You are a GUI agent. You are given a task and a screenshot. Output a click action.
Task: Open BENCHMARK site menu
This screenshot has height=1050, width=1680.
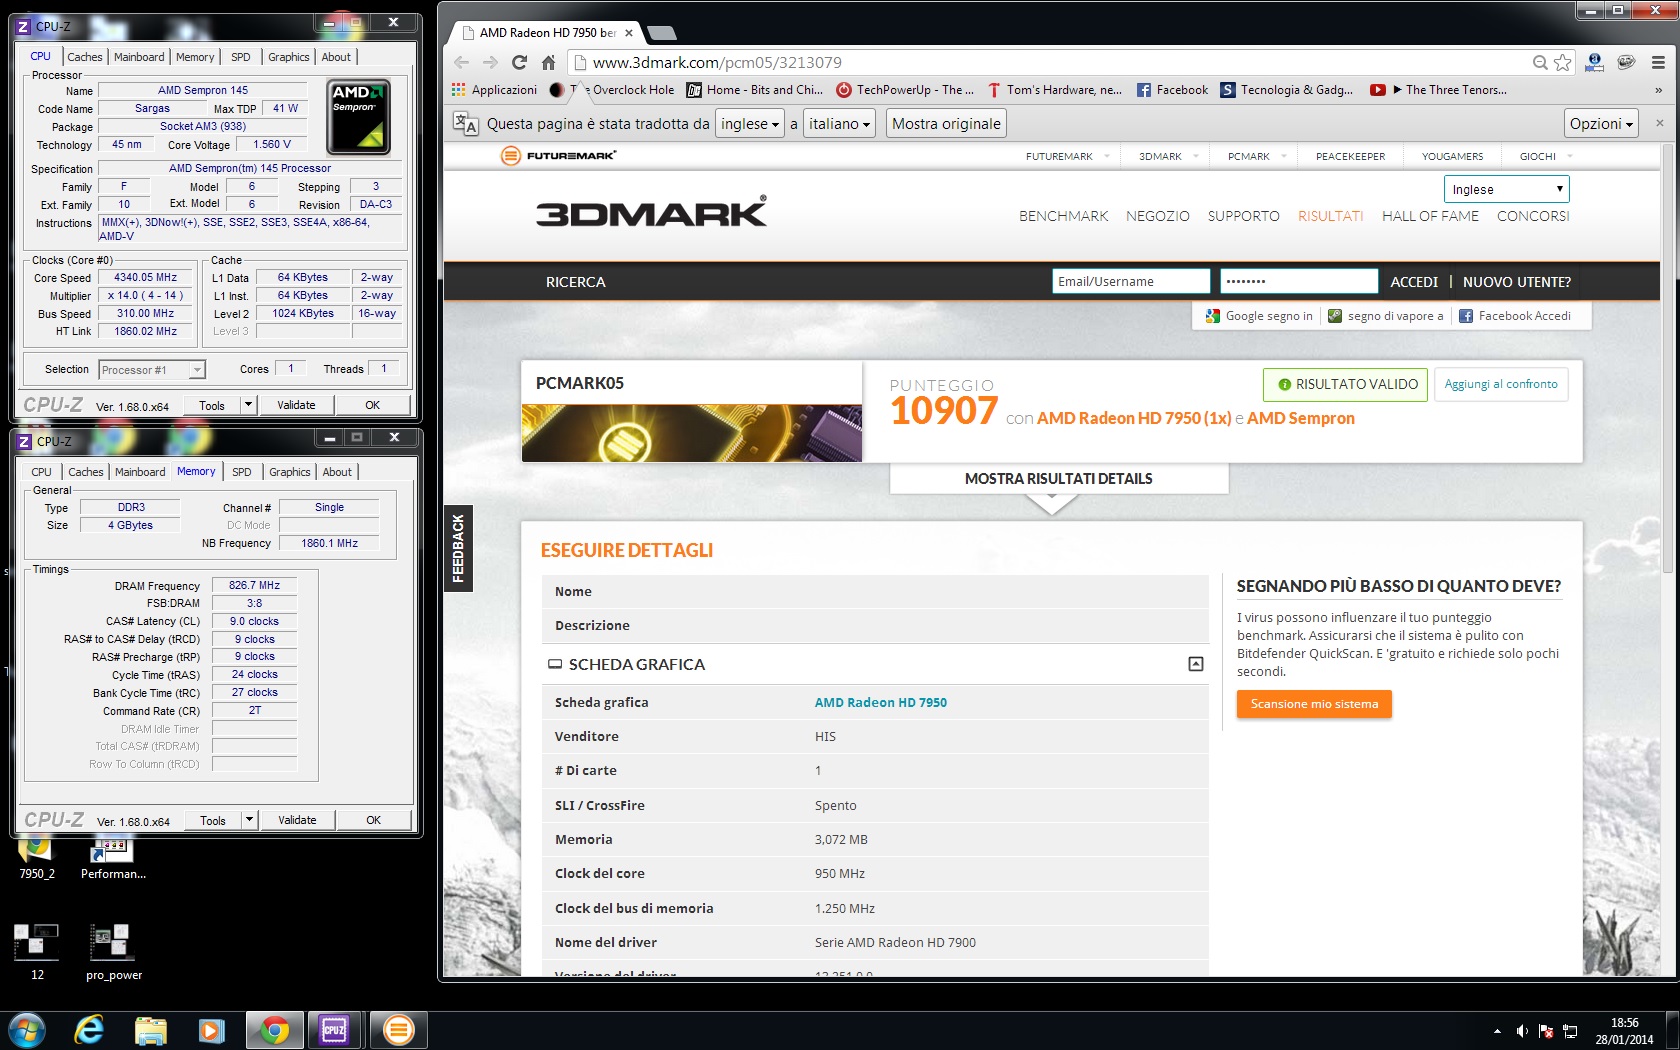point(1063,216)
